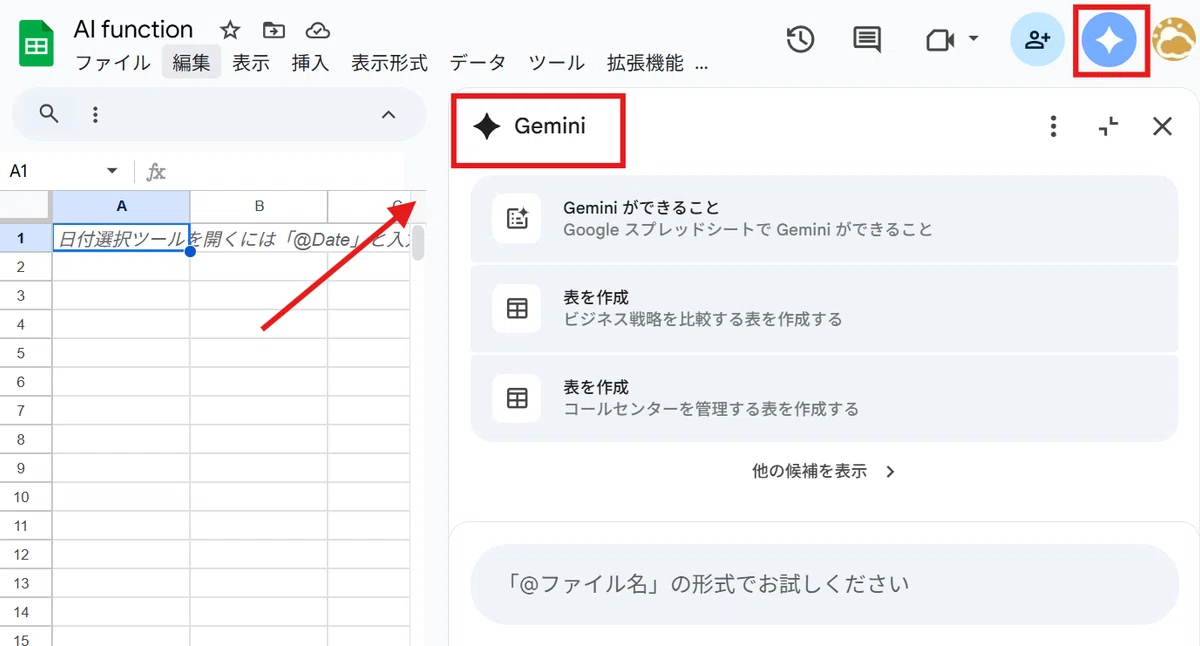Click the move to folder icon
This screenshot has width=1200, height=646.
pyautogui.click(x=273, y=30)
